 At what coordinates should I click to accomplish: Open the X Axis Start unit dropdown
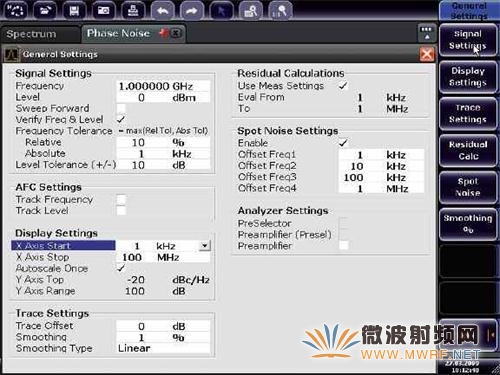[205, 246]
